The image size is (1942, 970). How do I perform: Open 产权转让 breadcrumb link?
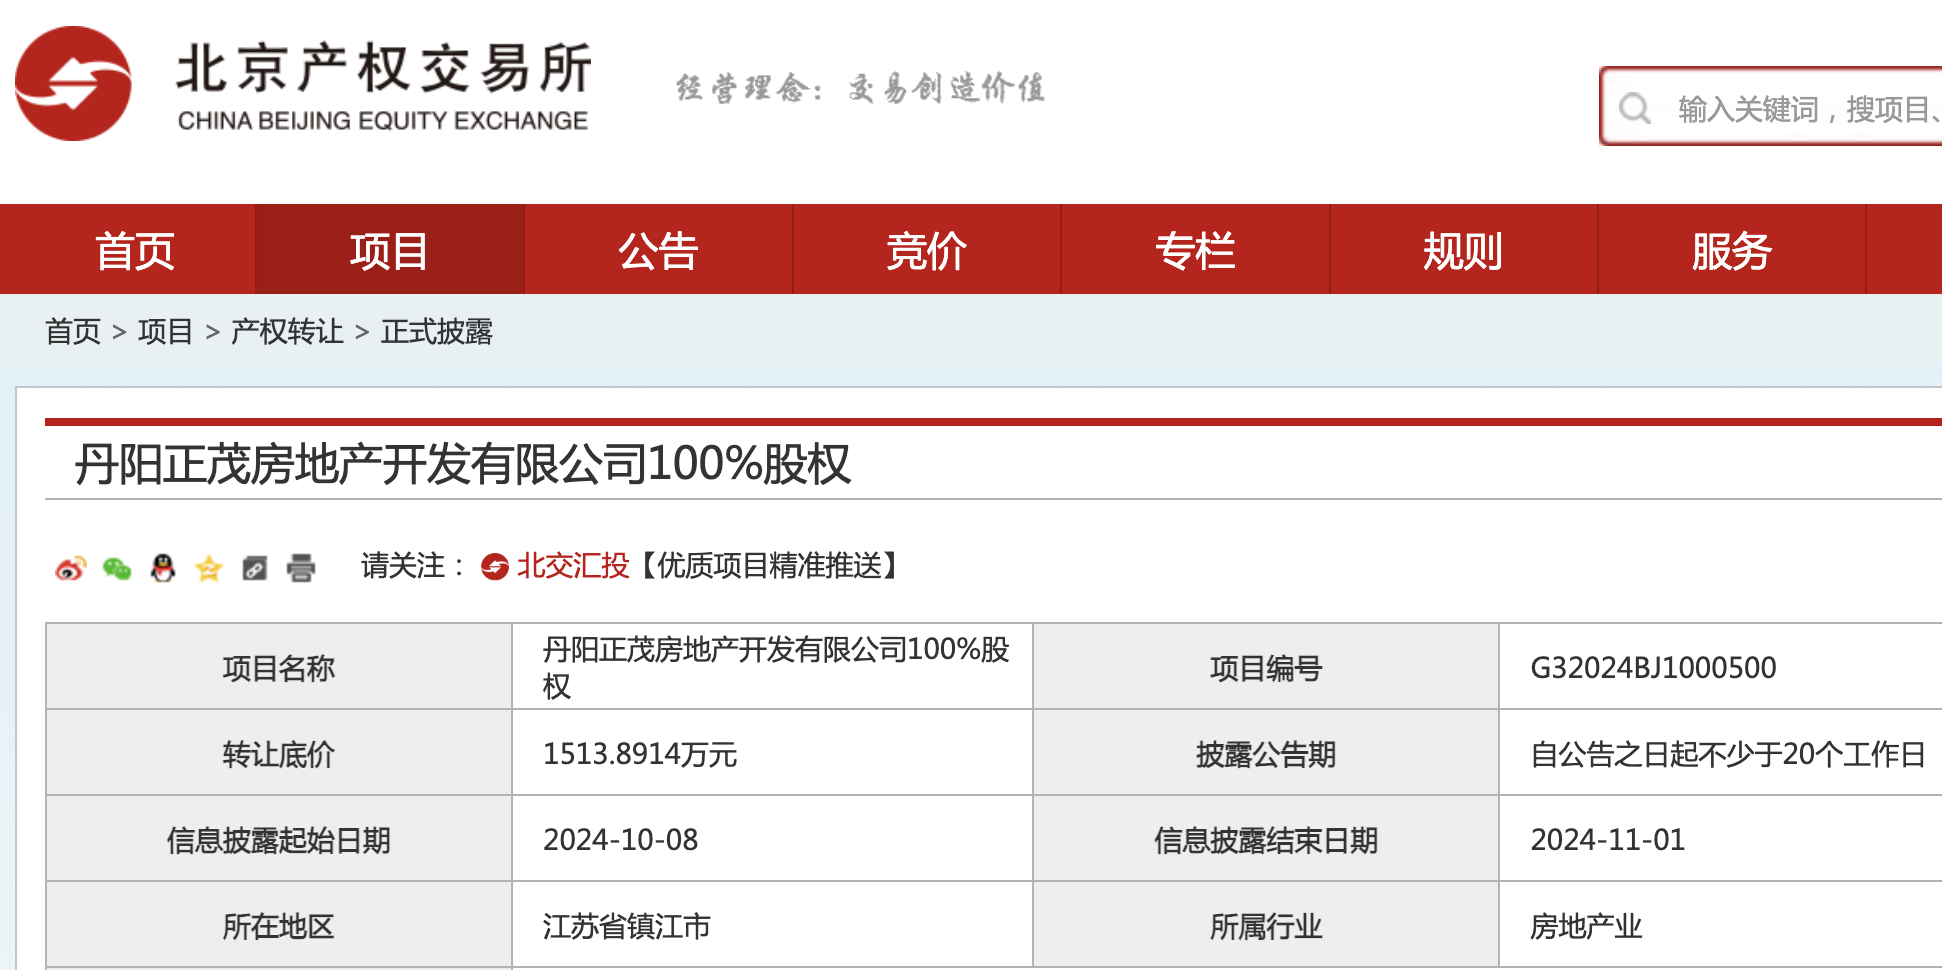(288, 332)
